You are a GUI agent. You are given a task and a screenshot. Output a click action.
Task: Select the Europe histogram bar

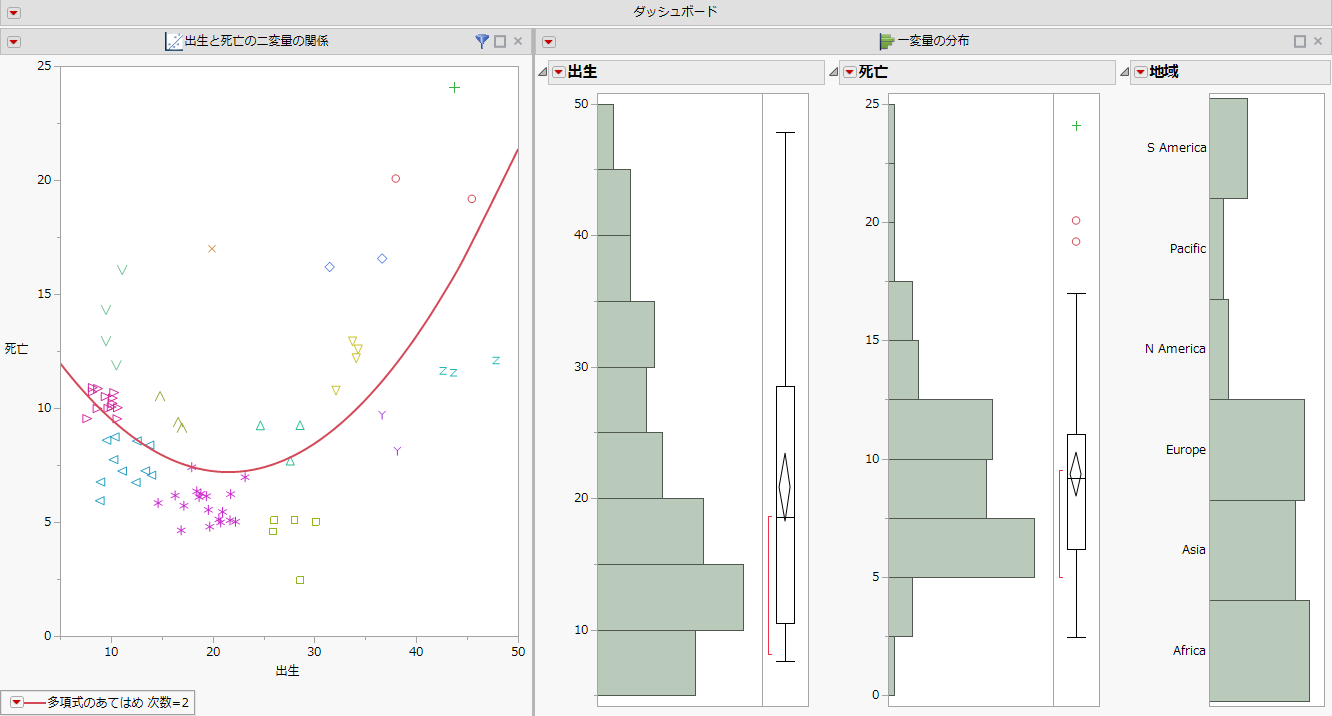point(1257,450)
